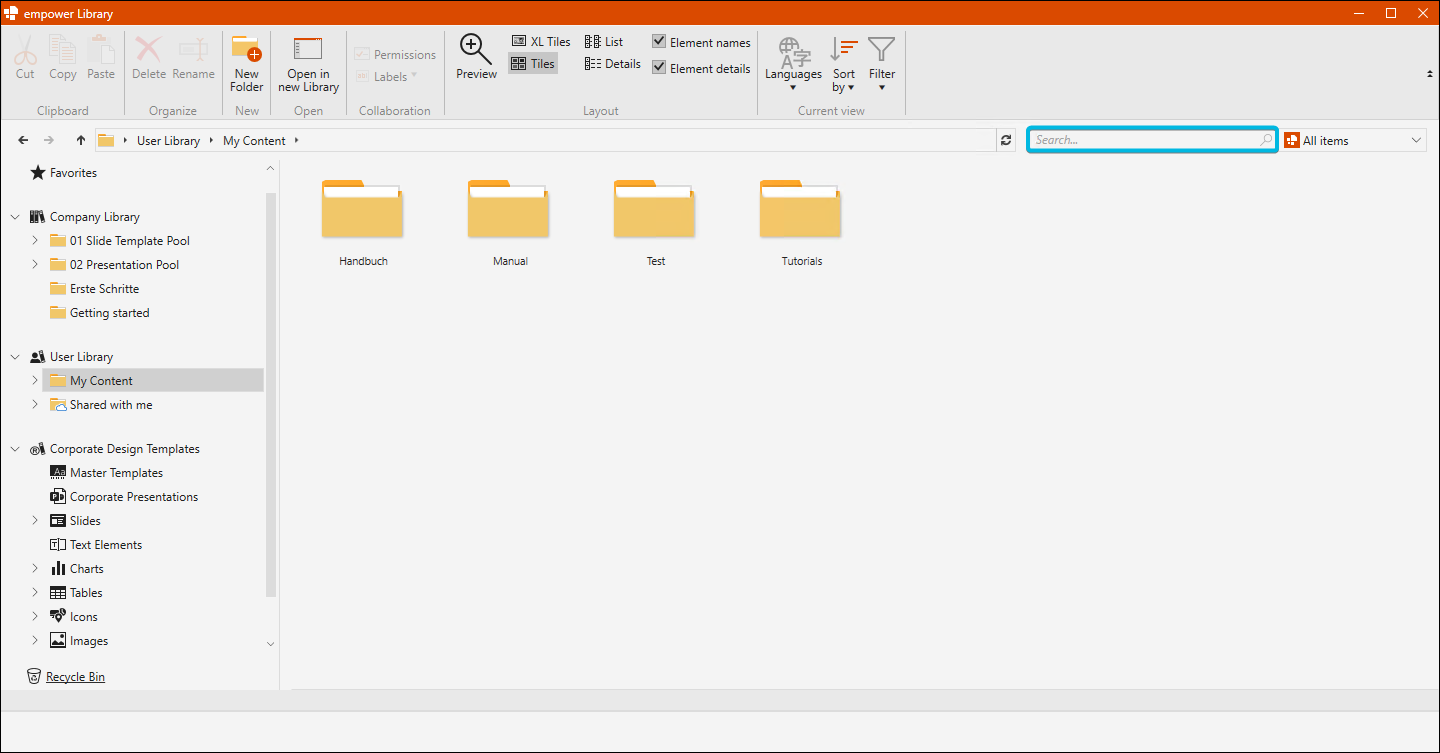Open the All items dropdown
1440x753 pixels.
[1355, 140]
